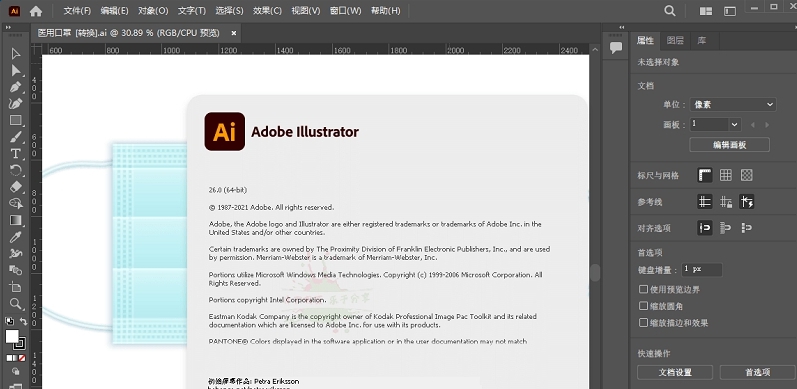Open the 视图(V) menu
The width and height of the screenshot is (797, 389).
305,11
